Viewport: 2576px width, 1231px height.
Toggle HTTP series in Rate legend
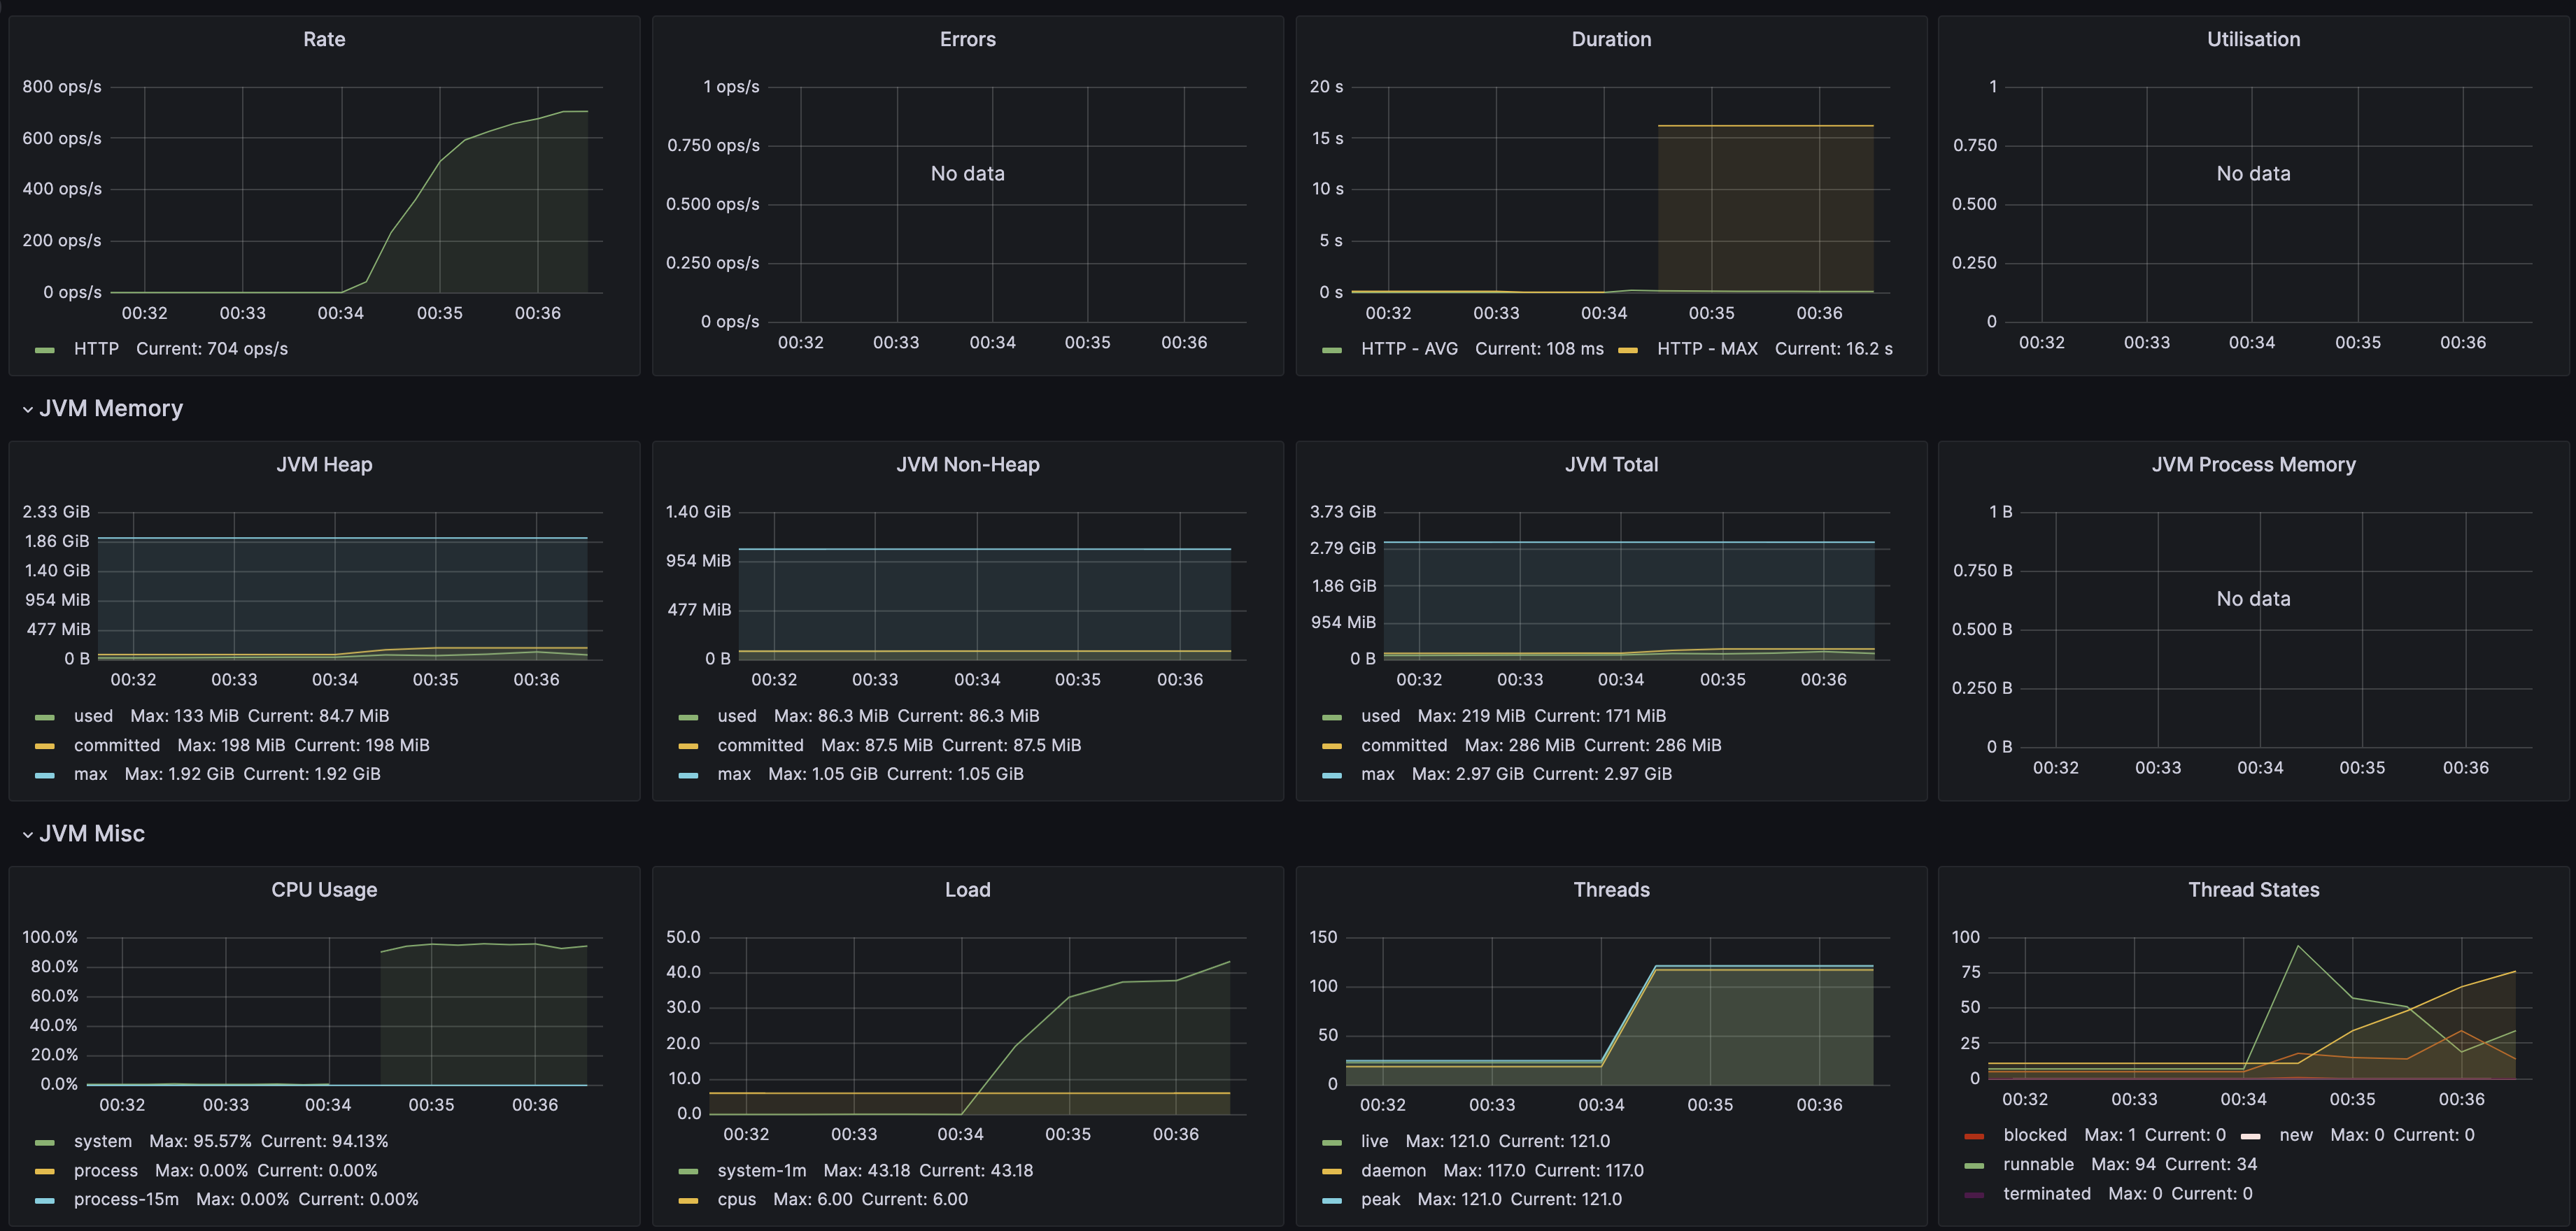[96, 349]
